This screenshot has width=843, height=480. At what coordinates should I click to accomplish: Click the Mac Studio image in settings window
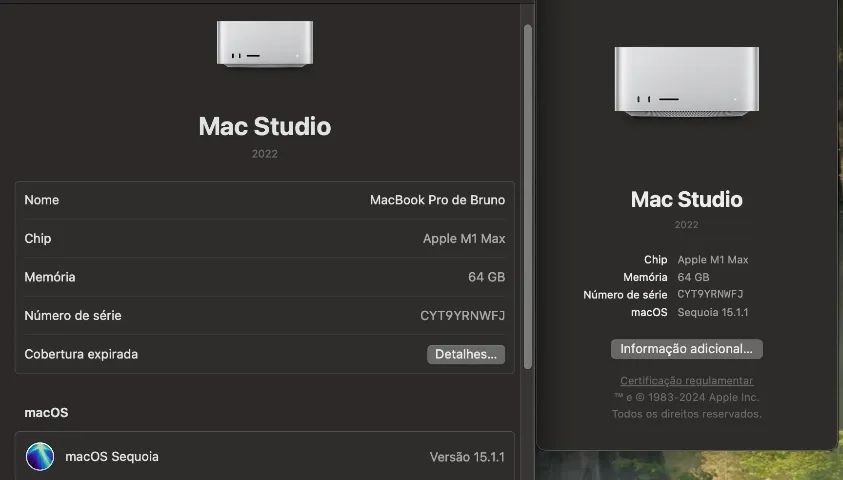tap(265, 44)
